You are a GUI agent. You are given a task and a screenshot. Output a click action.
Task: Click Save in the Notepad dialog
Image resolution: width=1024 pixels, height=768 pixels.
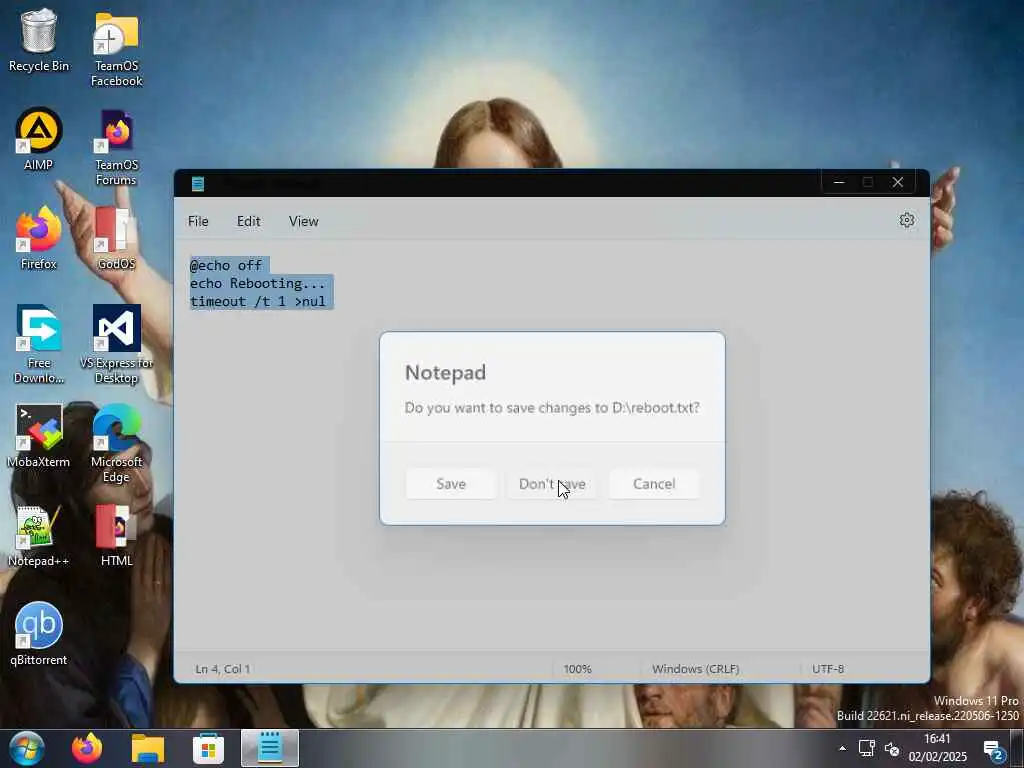click(x=451, y=484)
